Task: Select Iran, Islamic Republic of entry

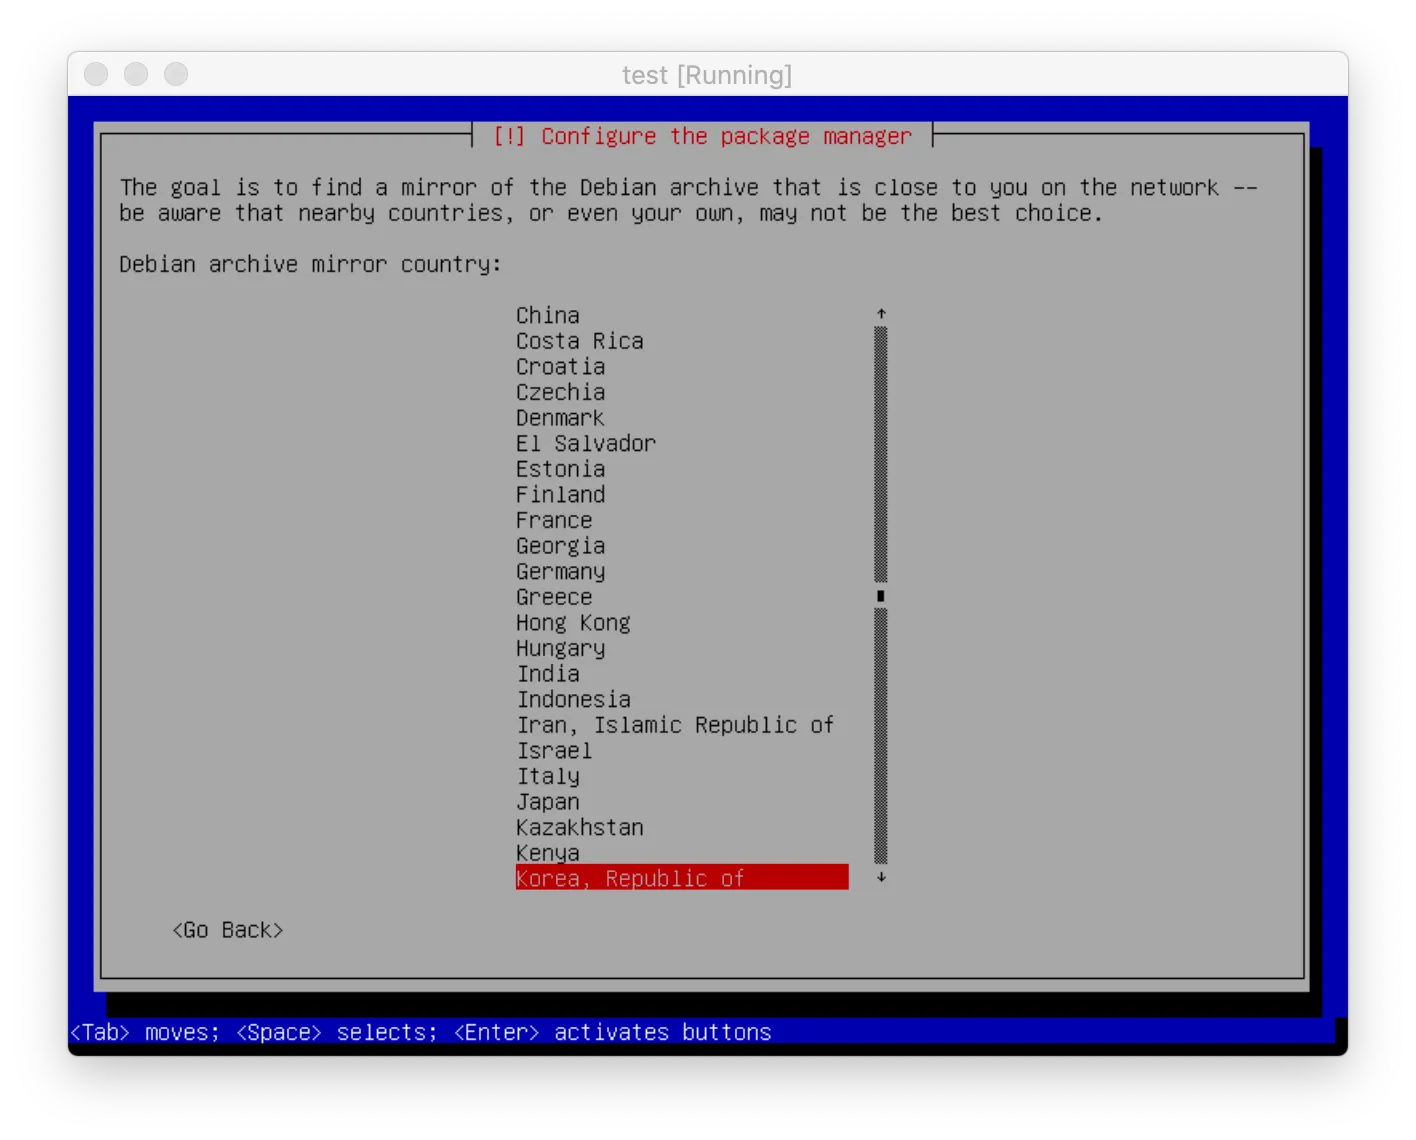Action: pos(676,725)
